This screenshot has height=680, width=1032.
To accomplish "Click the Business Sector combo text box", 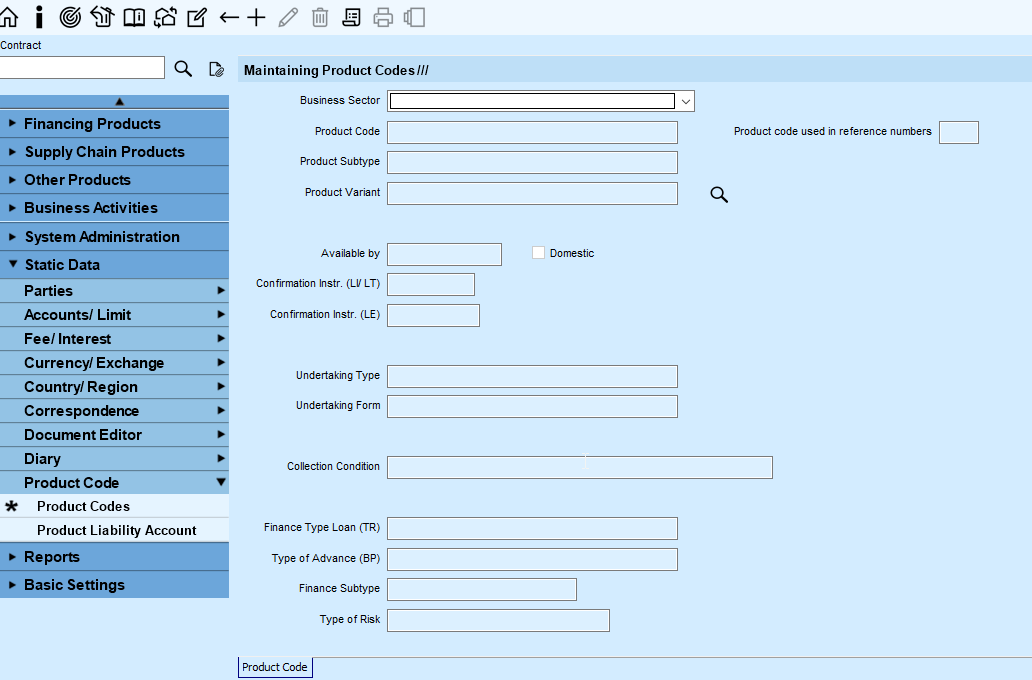I will click(532, 101).
